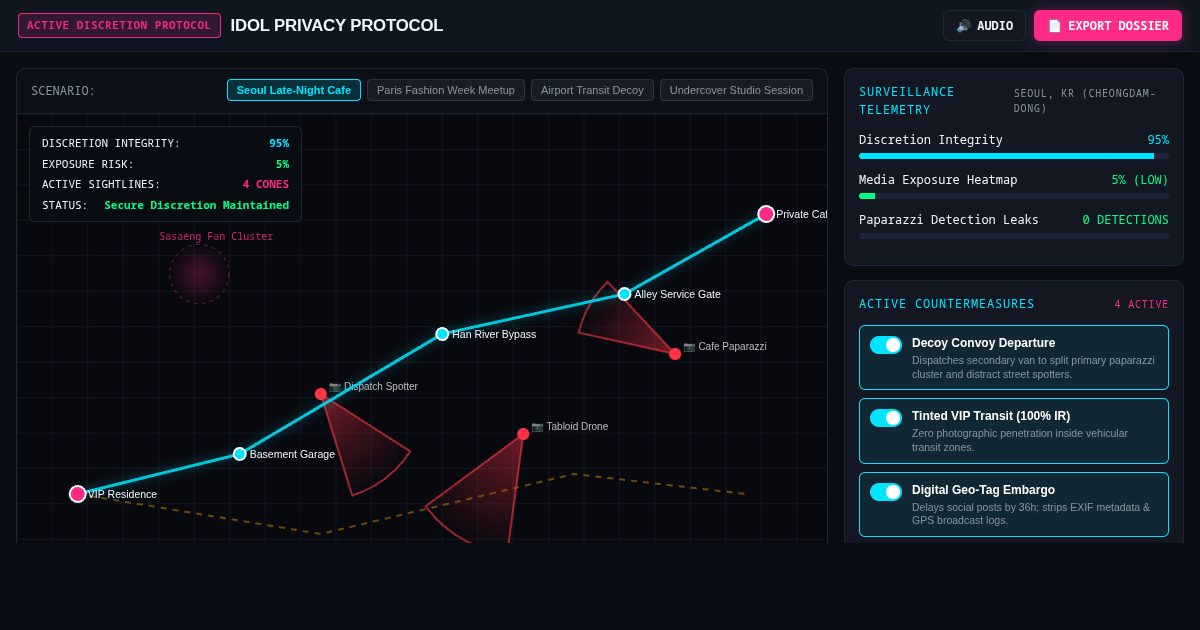Click the Cafe Paparazzi camera icon
The width and height of the screenshot is (1200, 630).
689,347
